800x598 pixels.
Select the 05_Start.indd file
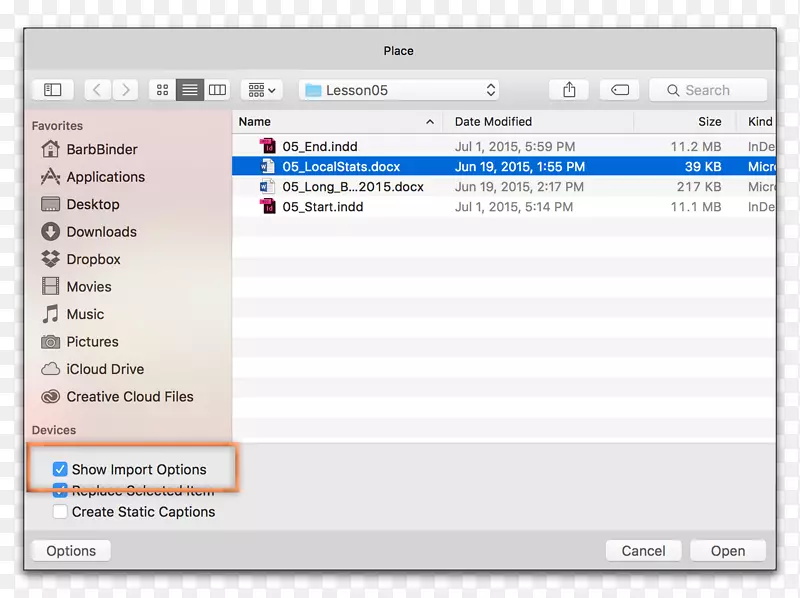click(x=322, y=207)
